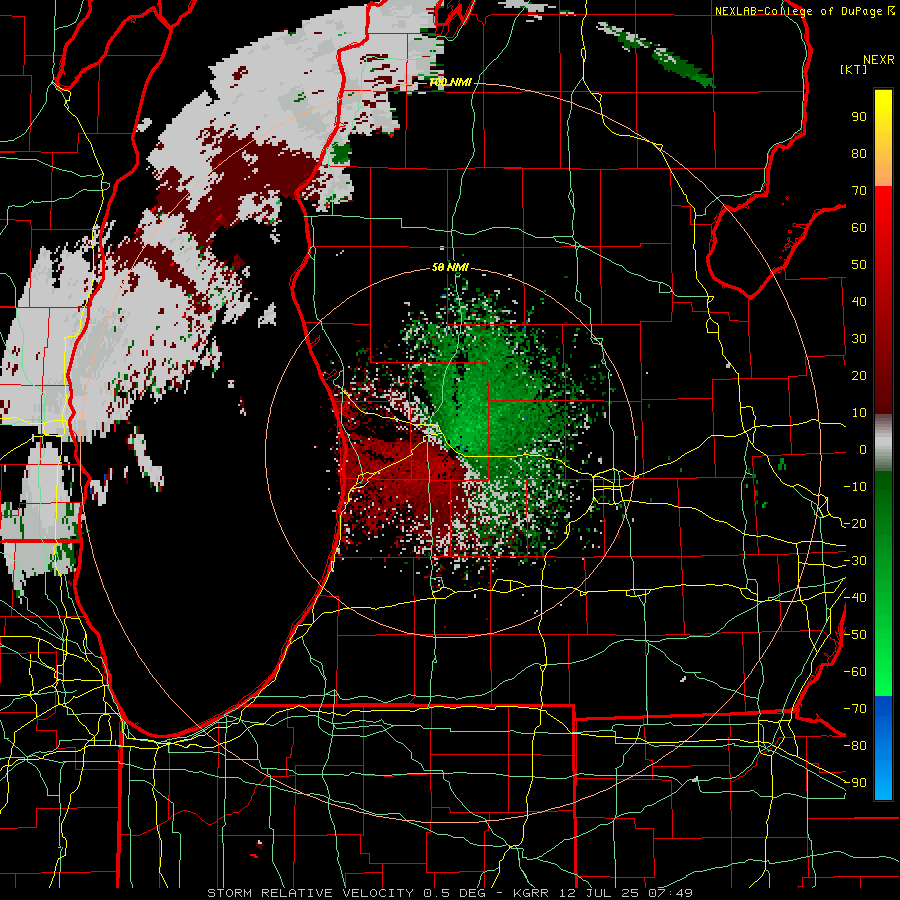900x900 pixels.
Task: Click the positive 80 scale value
Action: (x=859, y=154)
